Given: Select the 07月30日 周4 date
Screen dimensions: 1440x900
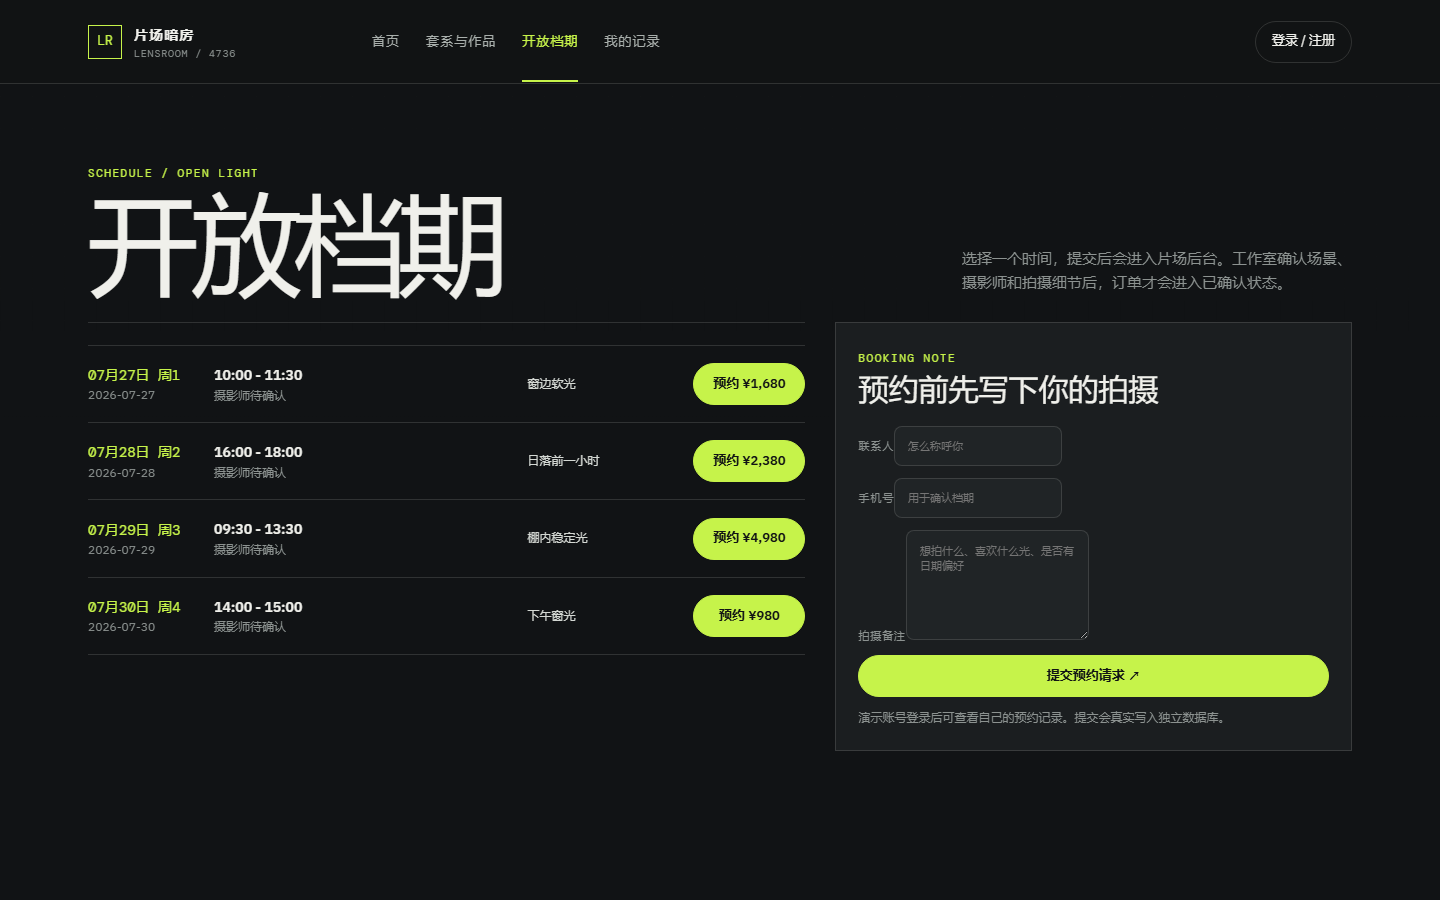Looking at the screenshot, I should click(x=134, y=607).
